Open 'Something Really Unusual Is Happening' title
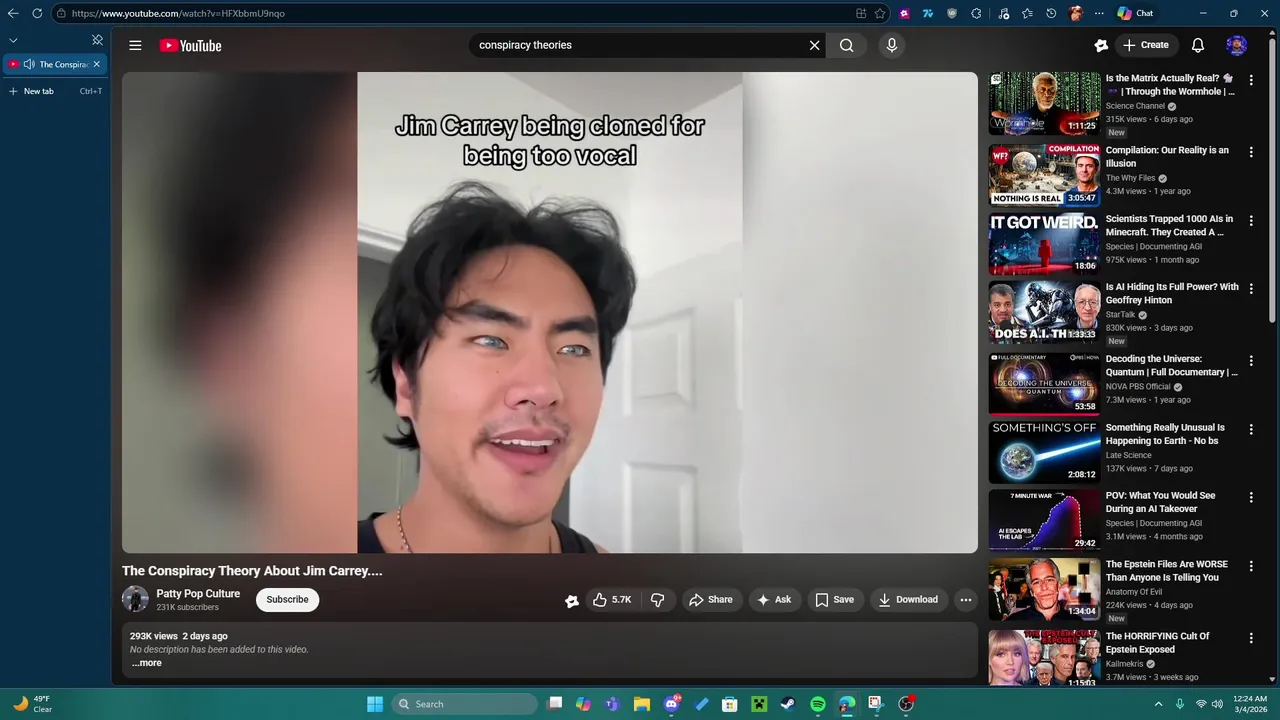This screenshot has width=1280, height=720. (1165, 434)
